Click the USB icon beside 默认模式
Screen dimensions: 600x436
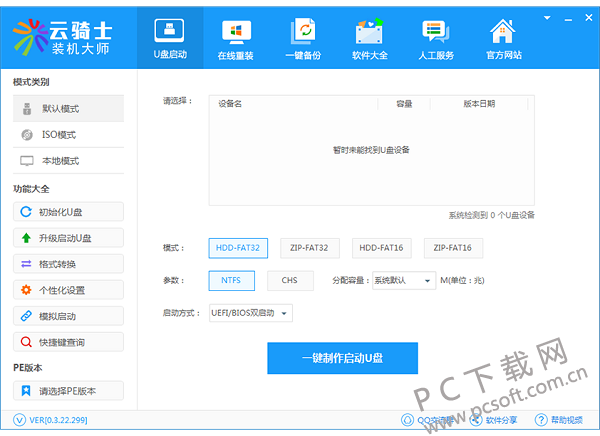(x=27, y=109)
